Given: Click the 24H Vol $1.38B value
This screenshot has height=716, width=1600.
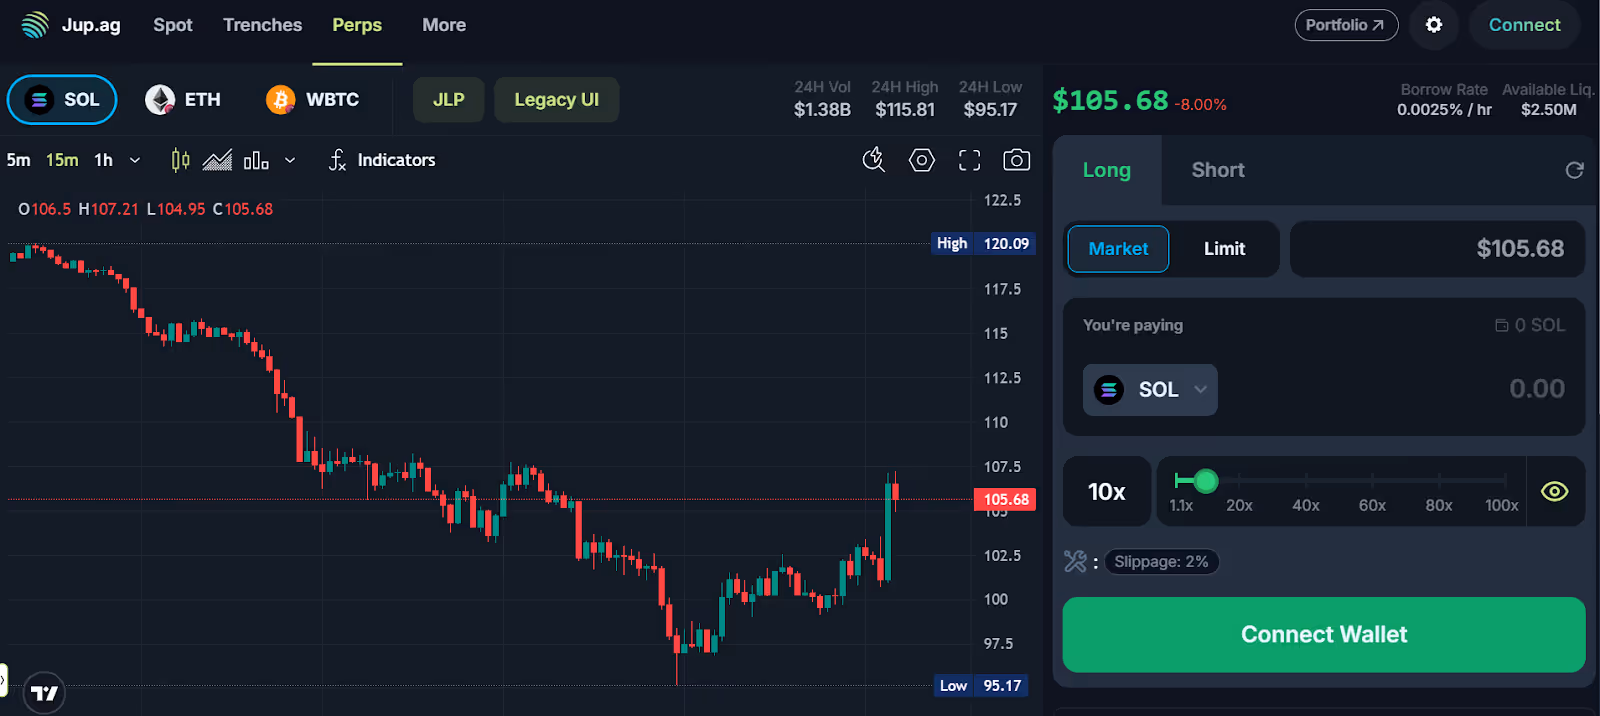Looking at the screenshot, I should coord(822,110).
